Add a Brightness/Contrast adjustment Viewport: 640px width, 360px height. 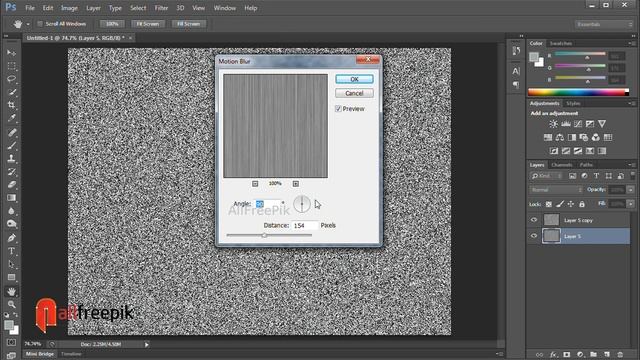click(x=553, y=124)
